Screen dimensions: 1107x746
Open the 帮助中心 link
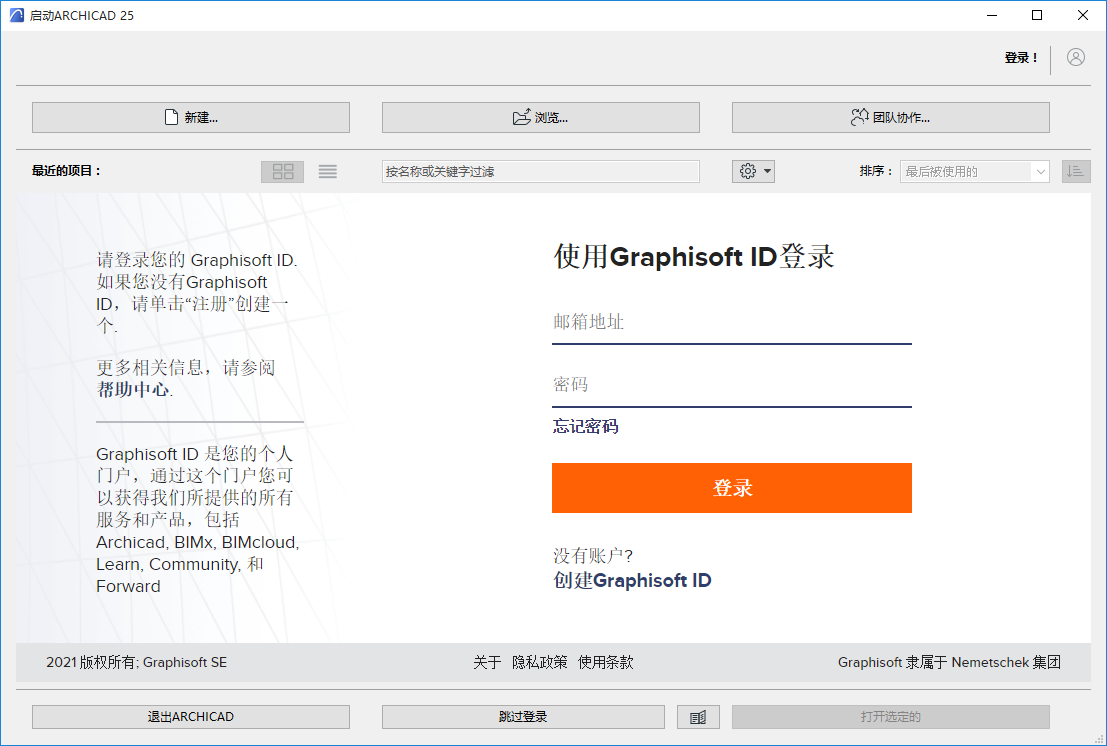133,390
